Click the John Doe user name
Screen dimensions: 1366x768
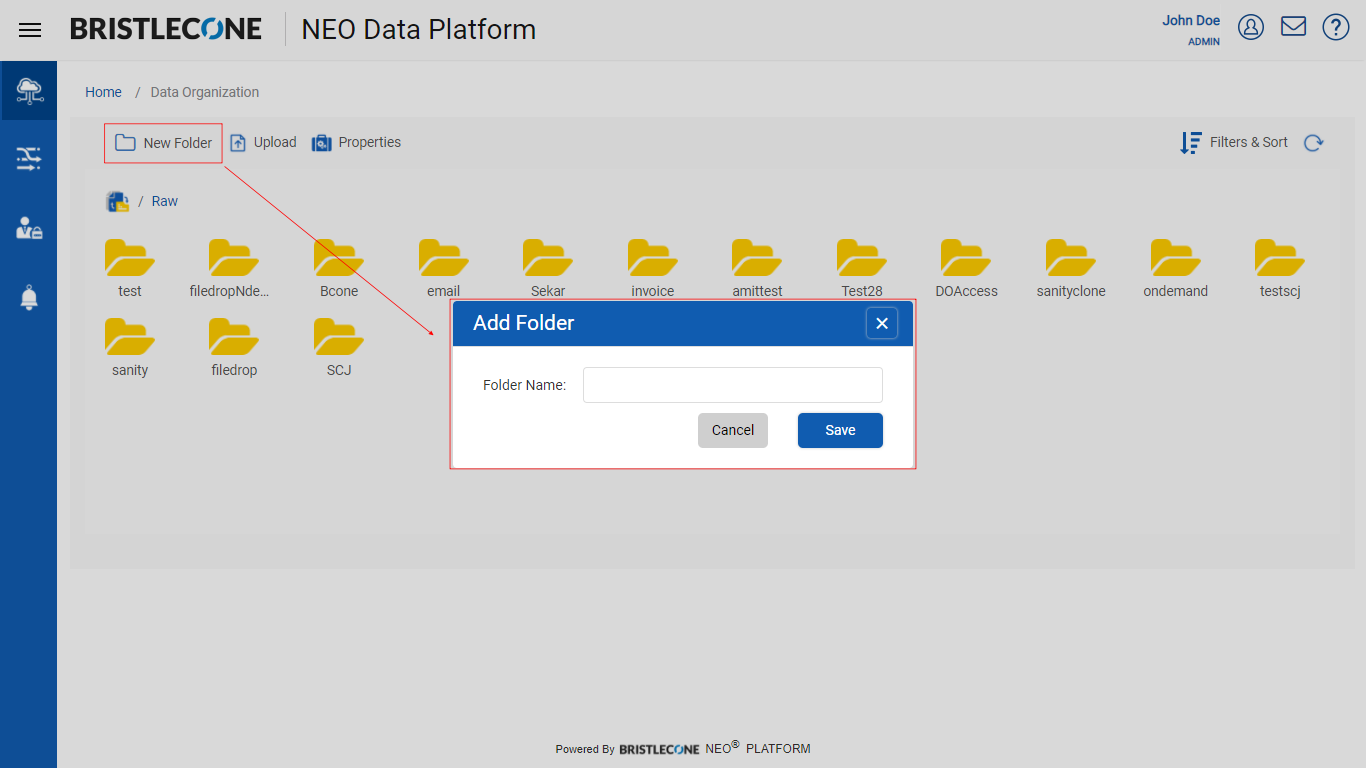tap(1191, 20)
